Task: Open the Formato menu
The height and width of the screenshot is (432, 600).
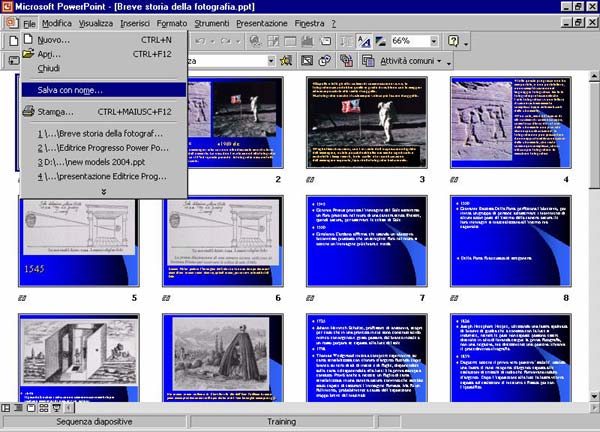Action: [x=172, y=24]
